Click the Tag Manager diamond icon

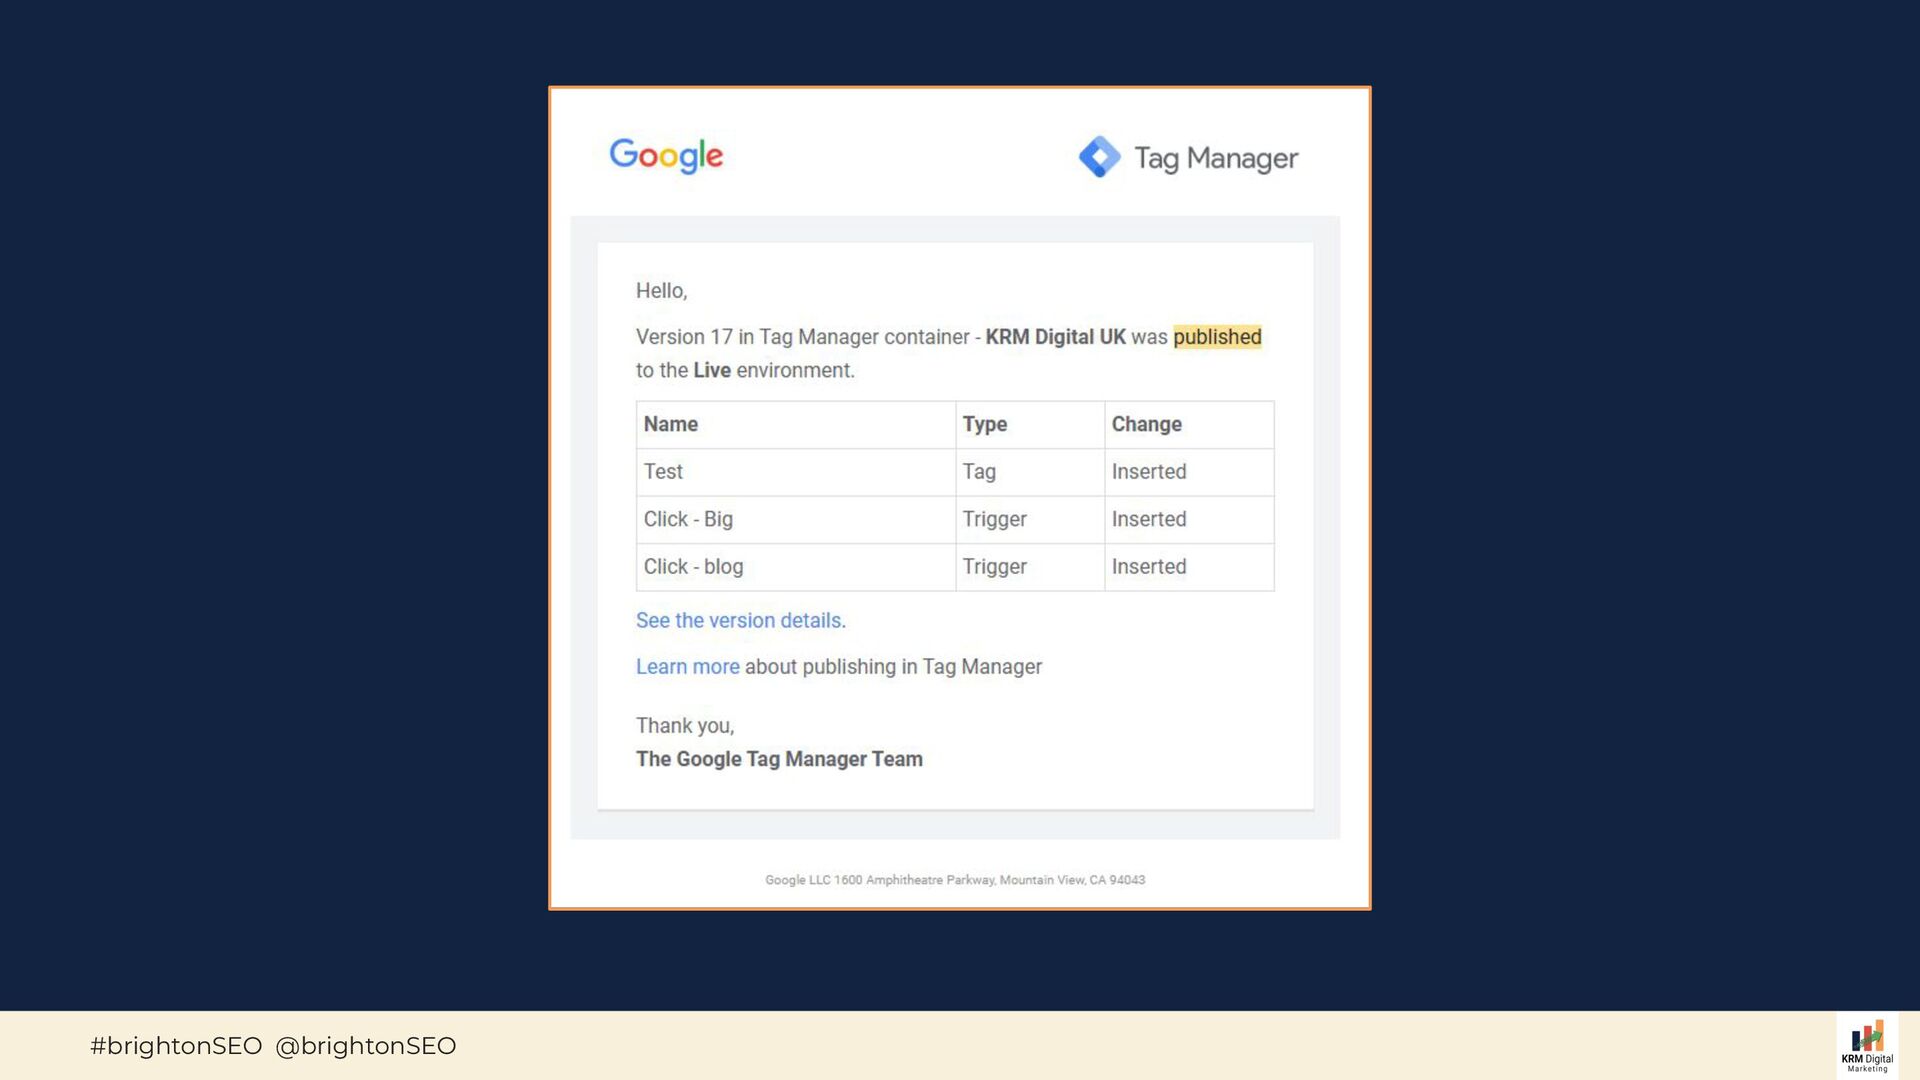click(1099, 157)
